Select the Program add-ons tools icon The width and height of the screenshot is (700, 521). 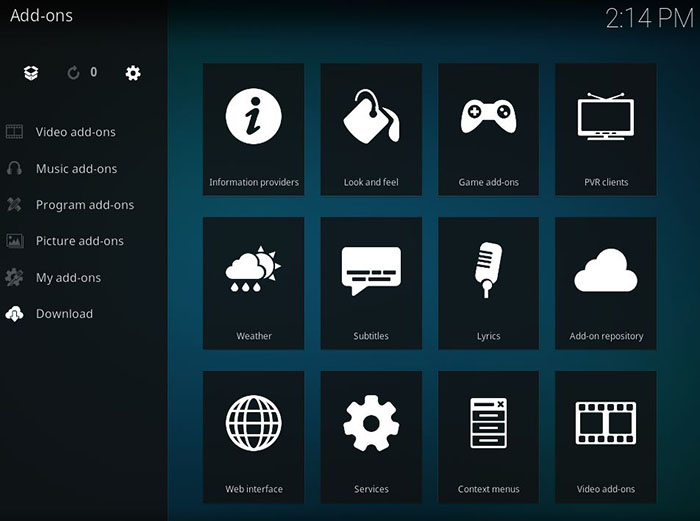pos(14,204)
